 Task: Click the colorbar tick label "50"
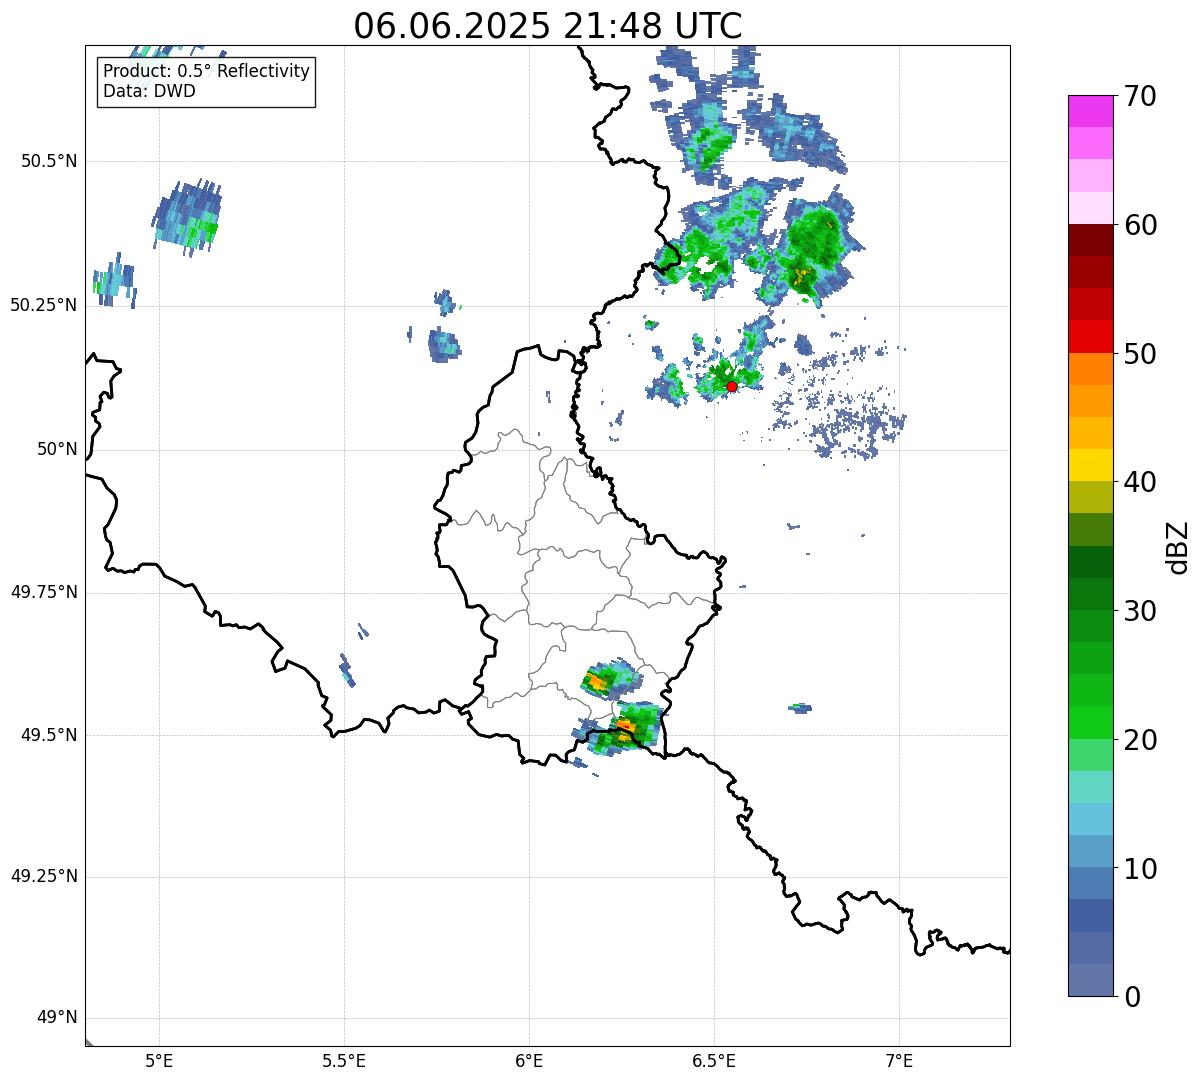tap(1140, 355)
